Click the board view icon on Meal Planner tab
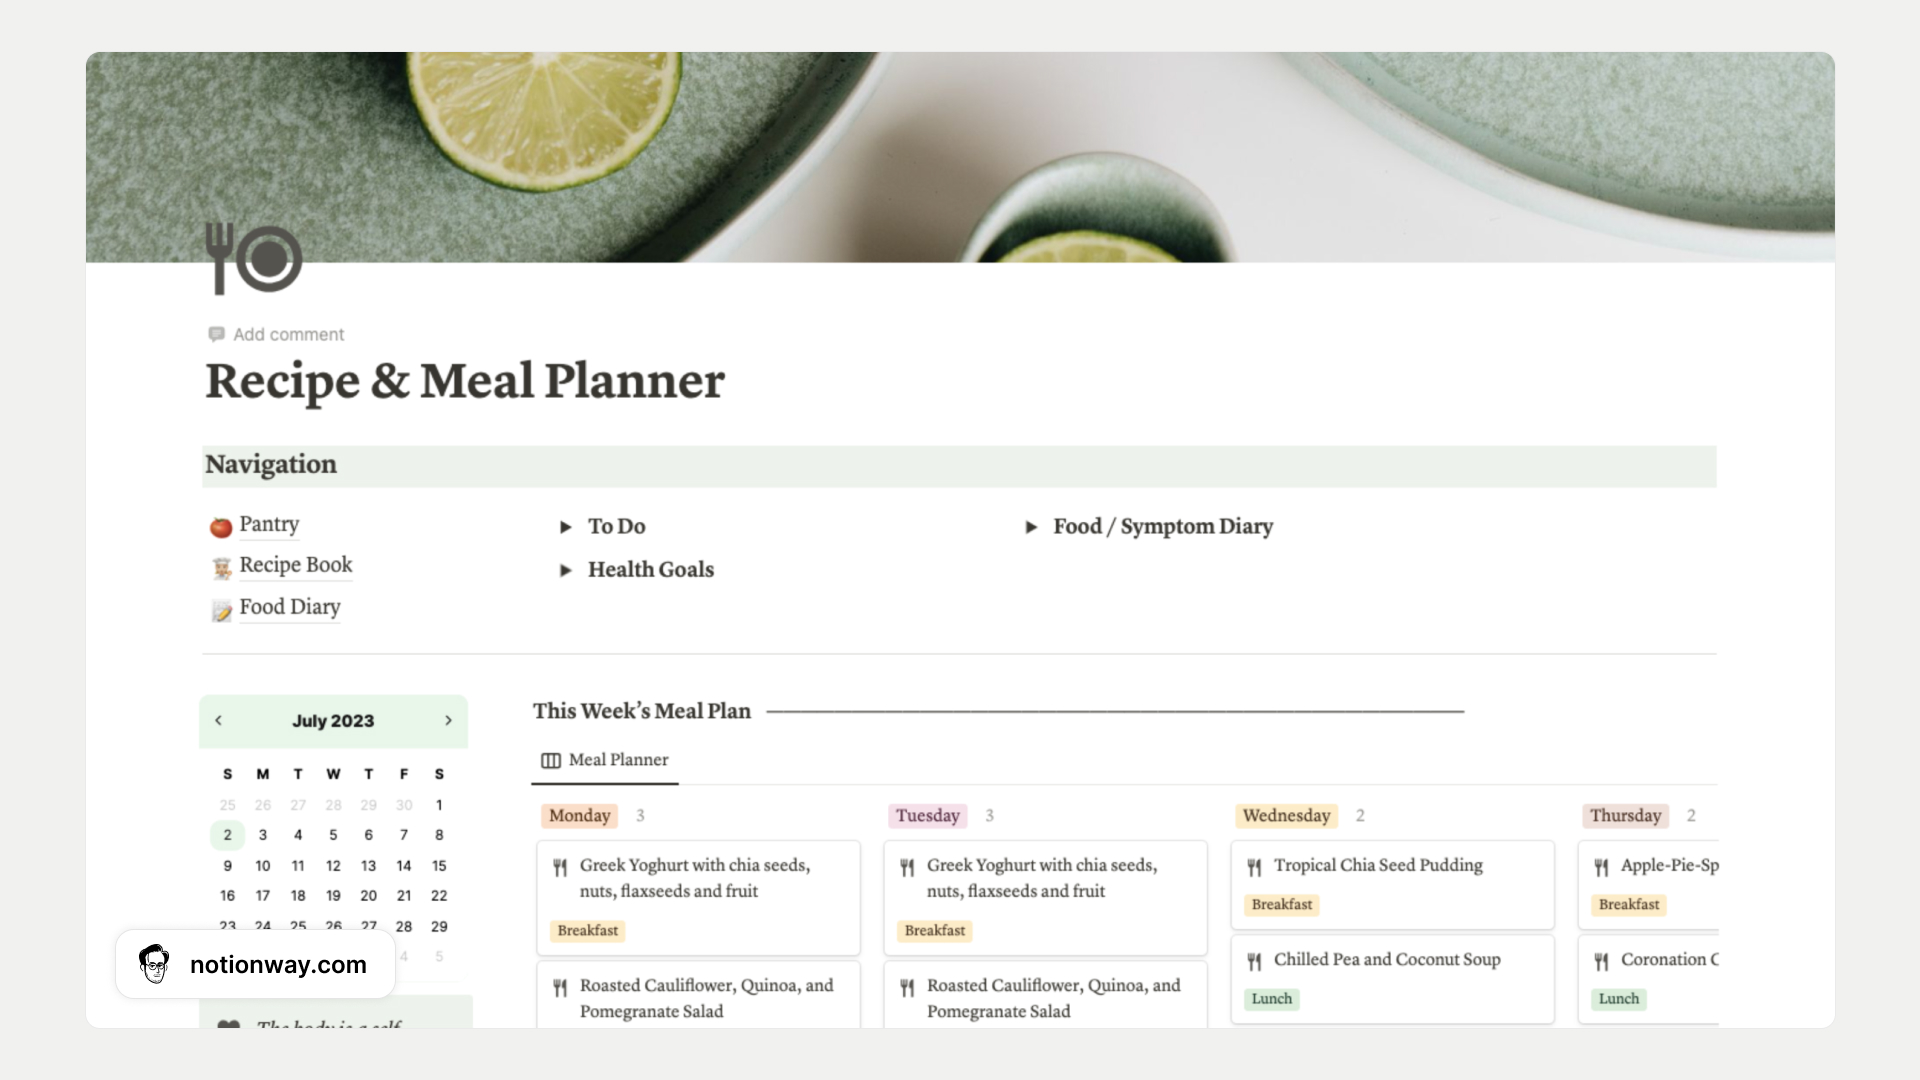The width and height of the screenshot is (1920, 1080). coord(549,760)
